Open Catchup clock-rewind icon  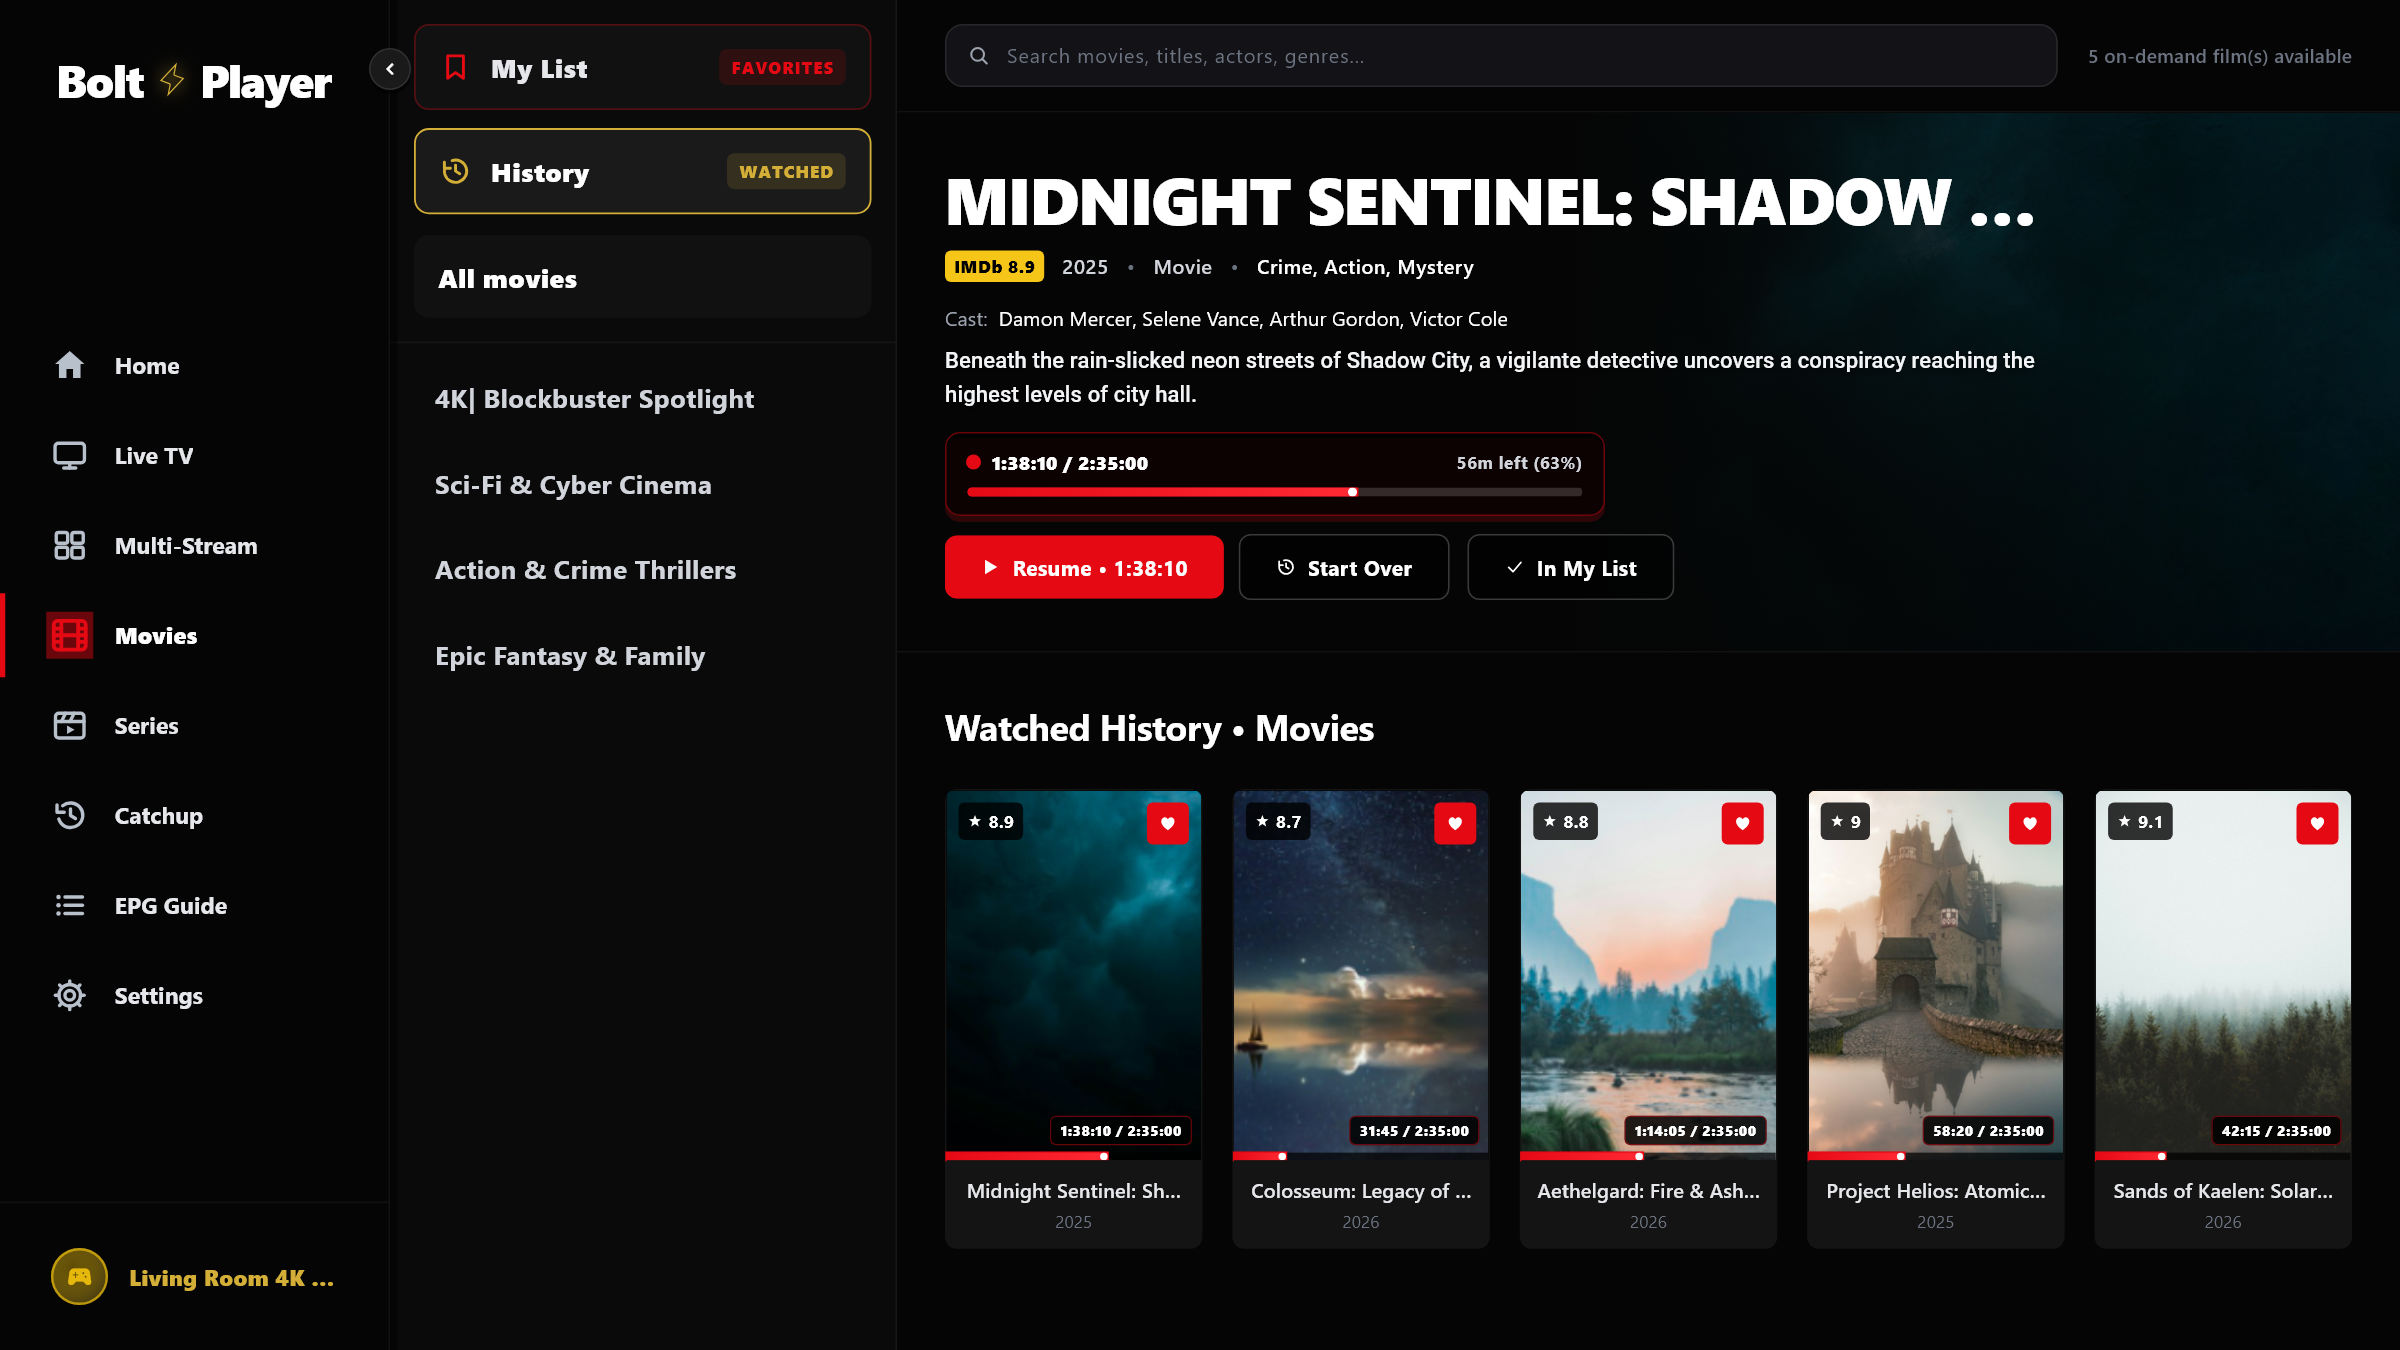69,816
